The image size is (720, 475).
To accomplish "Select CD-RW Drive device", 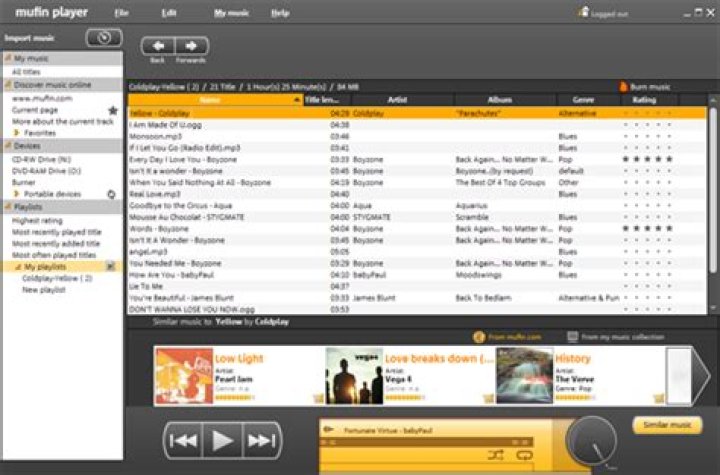I will pyautogui.click(x=41, y=159).
